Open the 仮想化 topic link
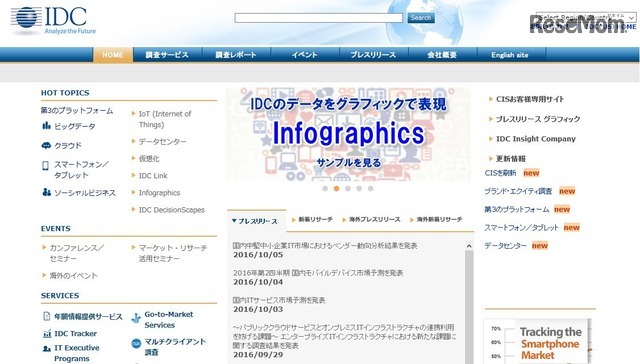Viewport: 640px width, 364px height. (x=149, y=158)
